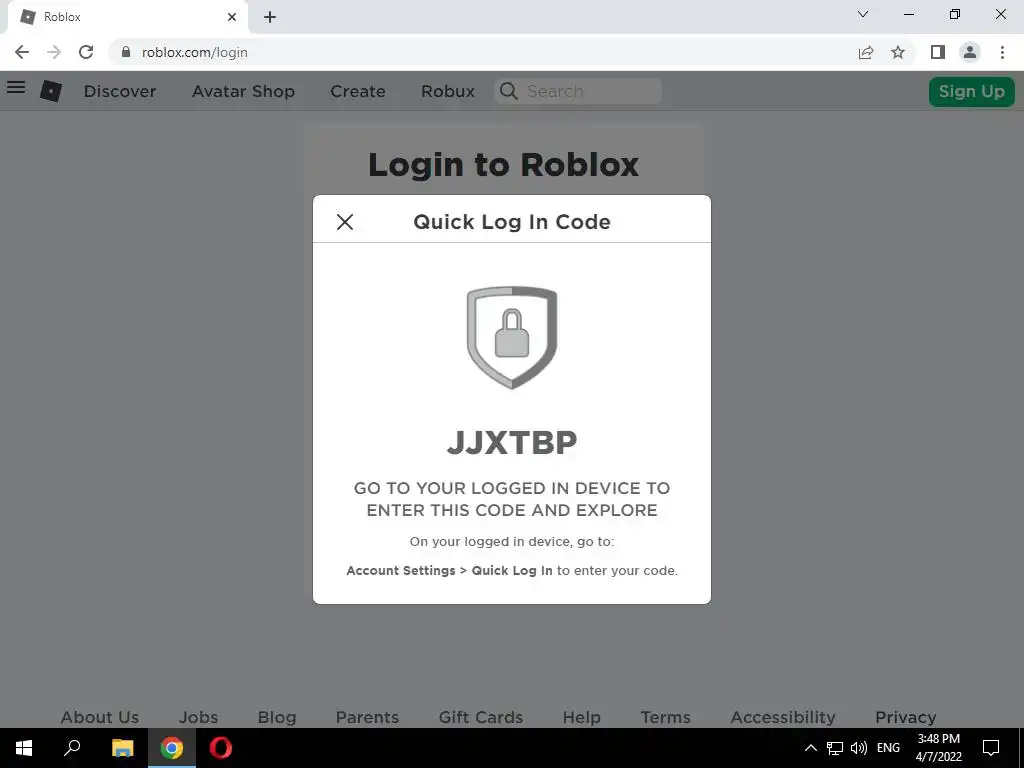Open the Roblox hamburger menu
The image size is (1024, 768).
coord(16,87)
